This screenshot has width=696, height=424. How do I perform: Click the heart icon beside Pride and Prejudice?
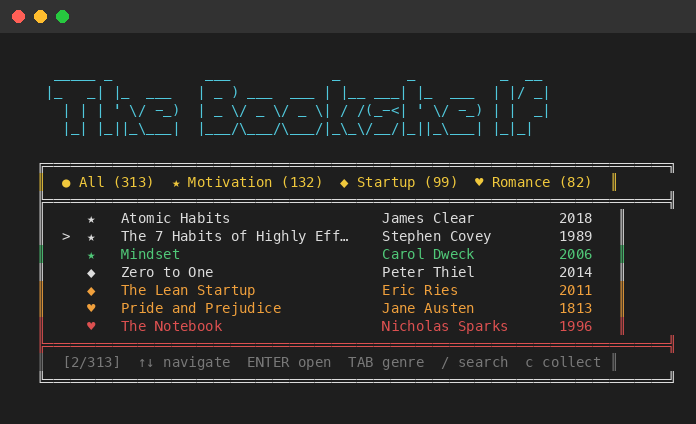[91, 308]
